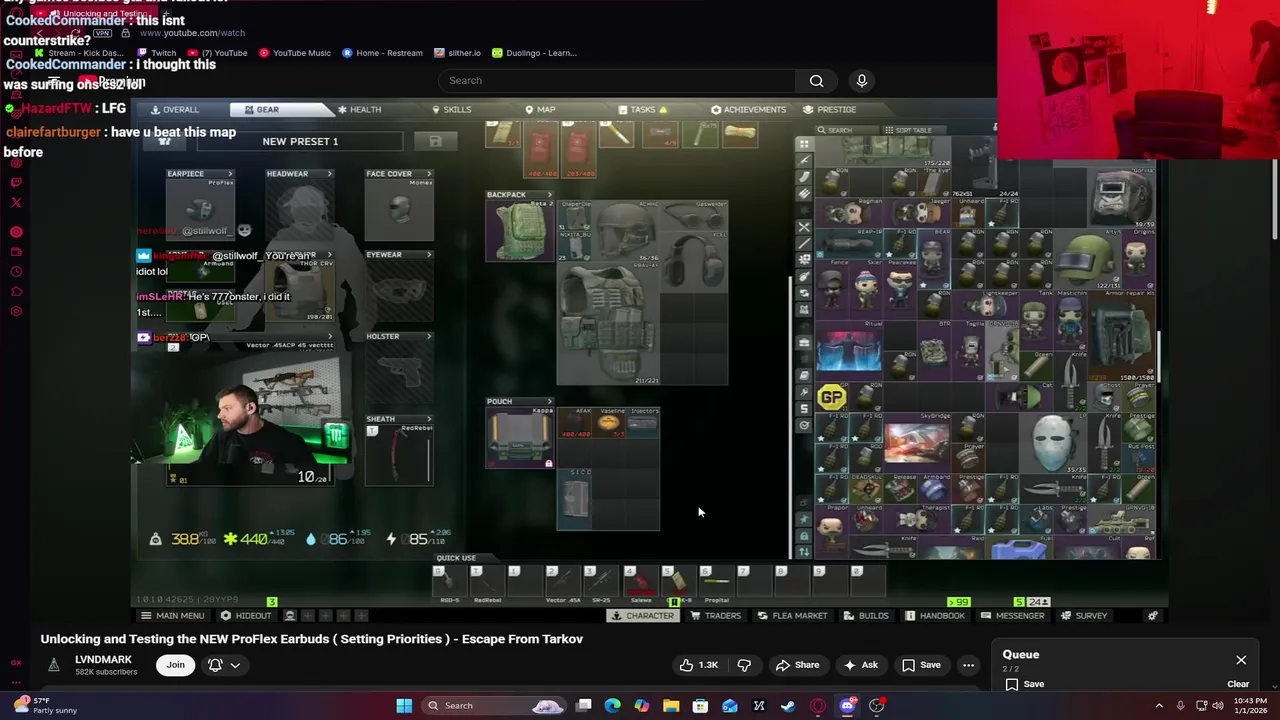
Task: Click the YouTube search box
Action: click(x=618, y=81)
